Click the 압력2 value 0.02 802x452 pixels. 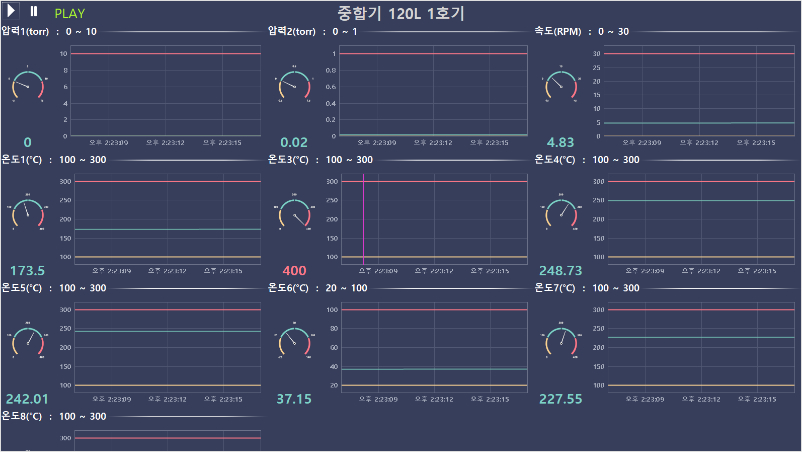point(294,142)
